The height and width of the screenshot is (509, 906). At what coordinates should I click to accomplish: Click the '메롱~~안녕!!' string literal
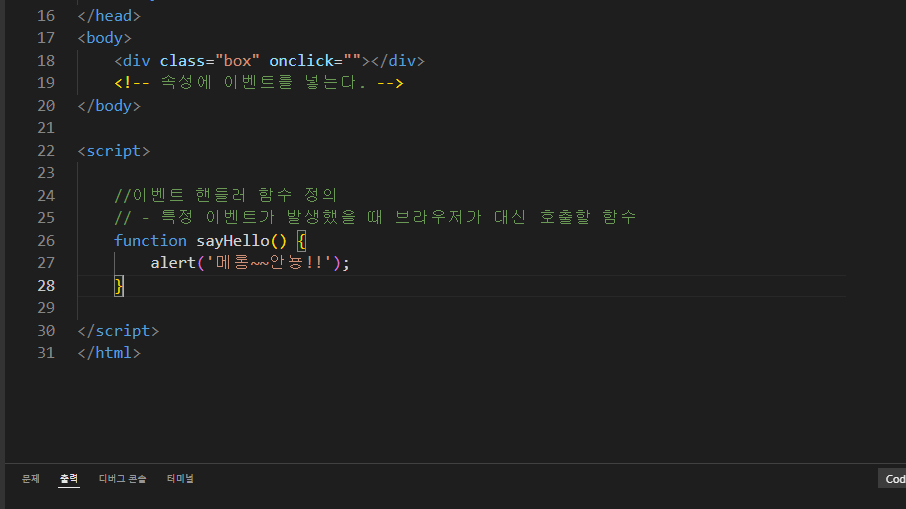click(269, 263)
